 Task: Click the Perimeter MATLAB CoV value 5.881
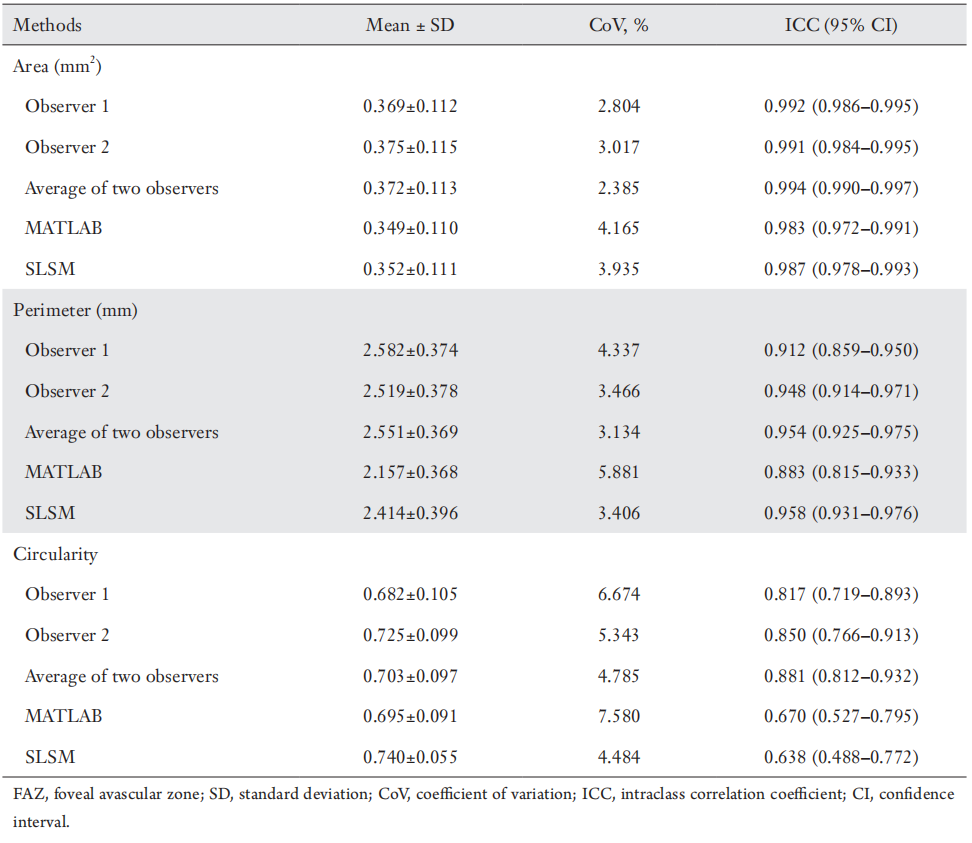click(618, 472)
